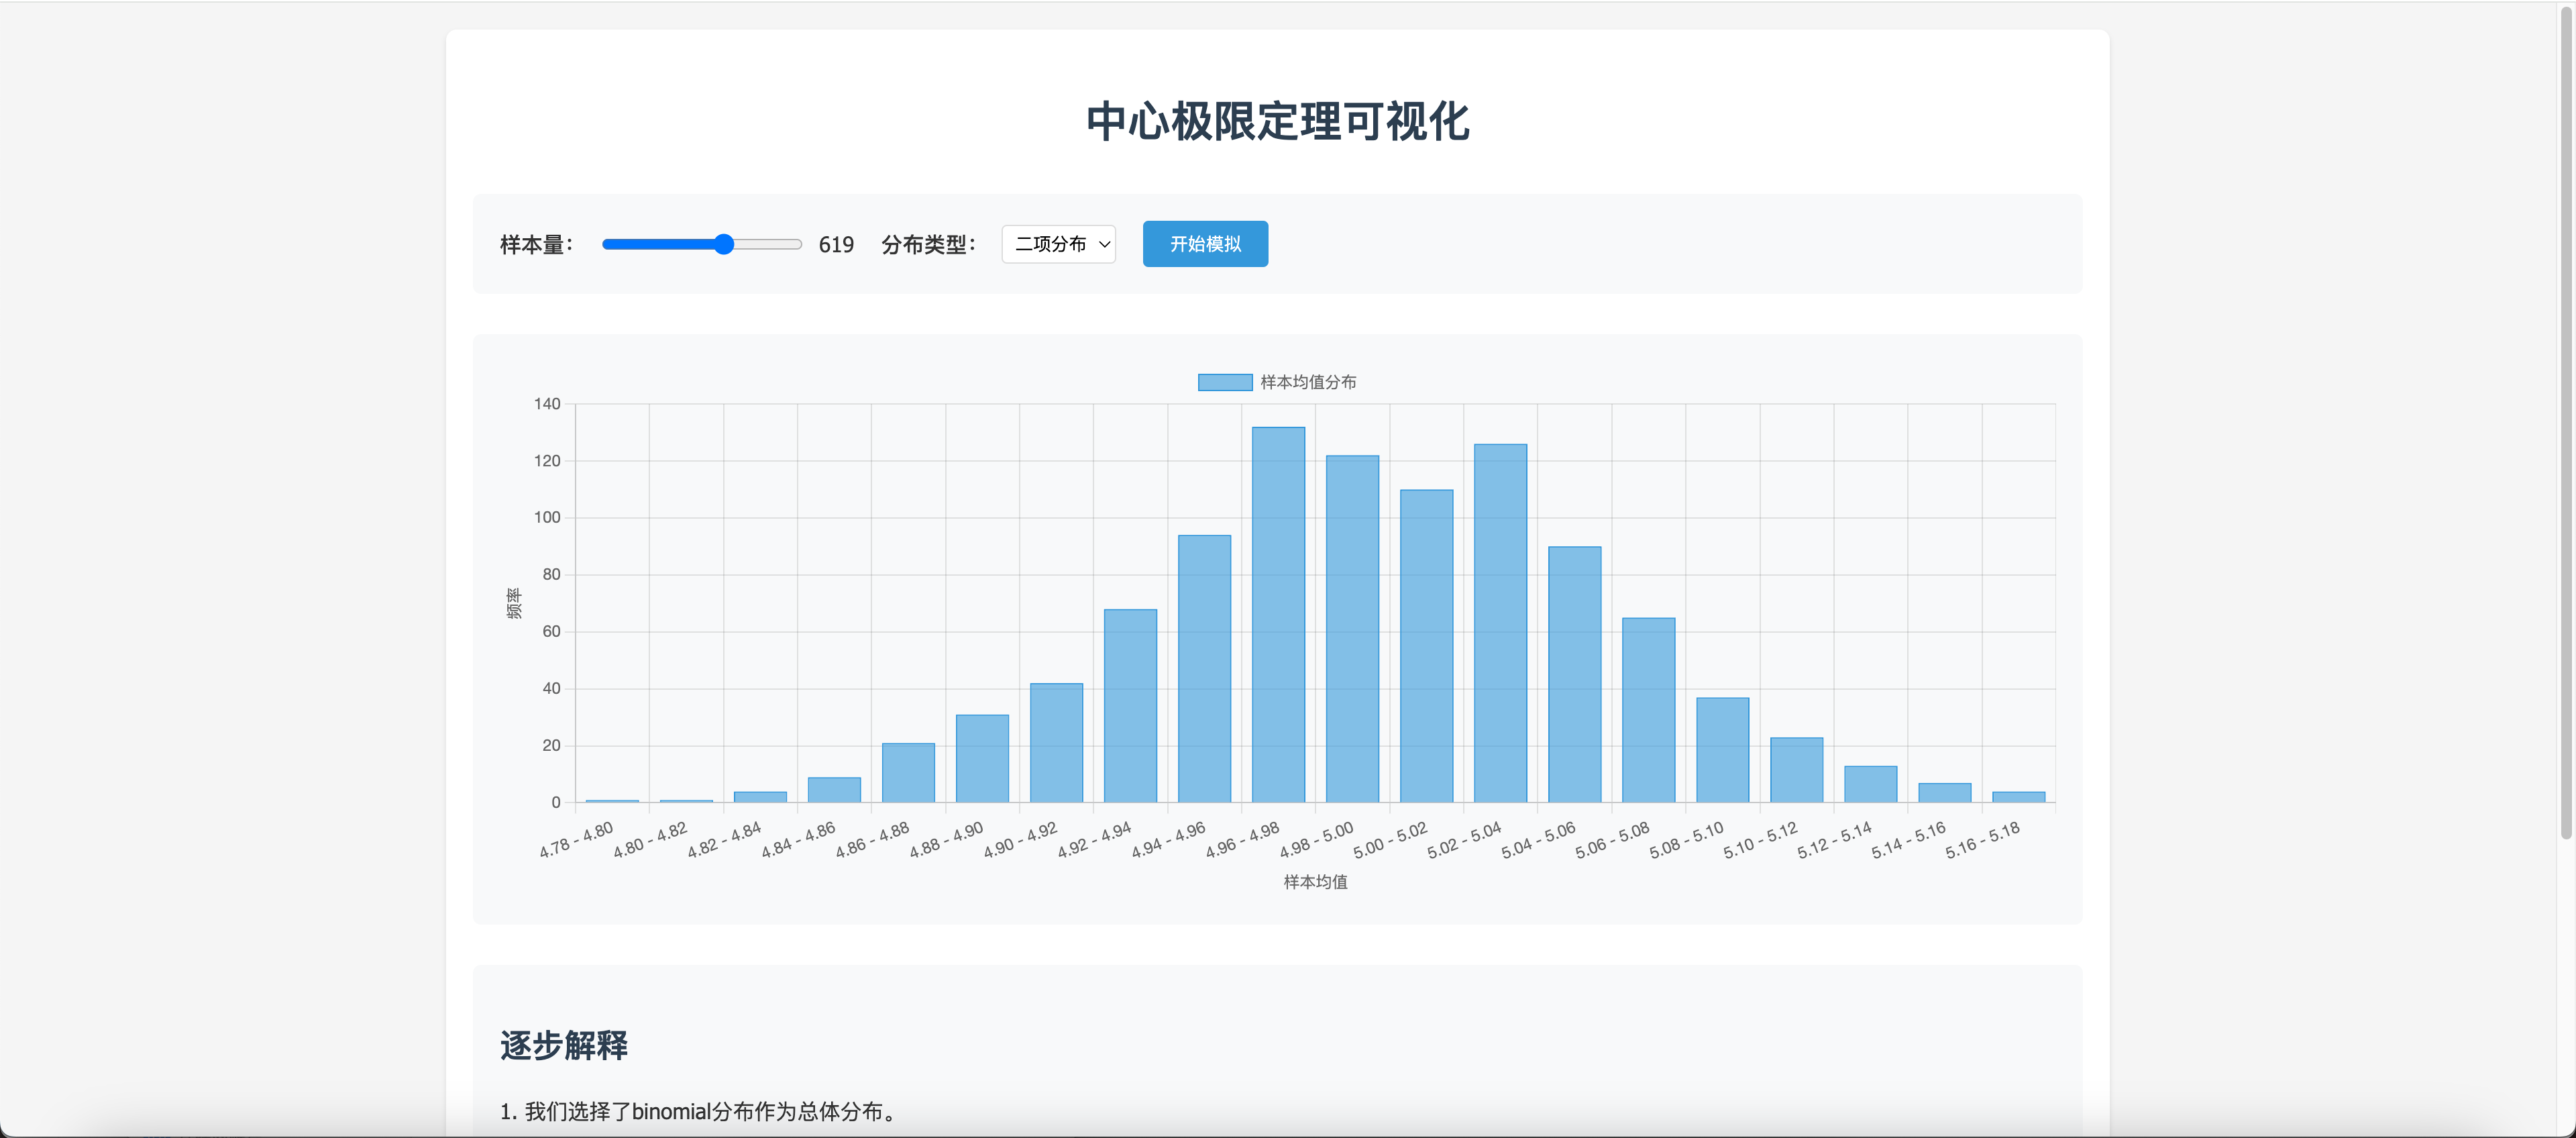Click the 4.90 - 4.92 histogram bar
This screenshot has height=1138, width=2576.
tap(1056, 743)
